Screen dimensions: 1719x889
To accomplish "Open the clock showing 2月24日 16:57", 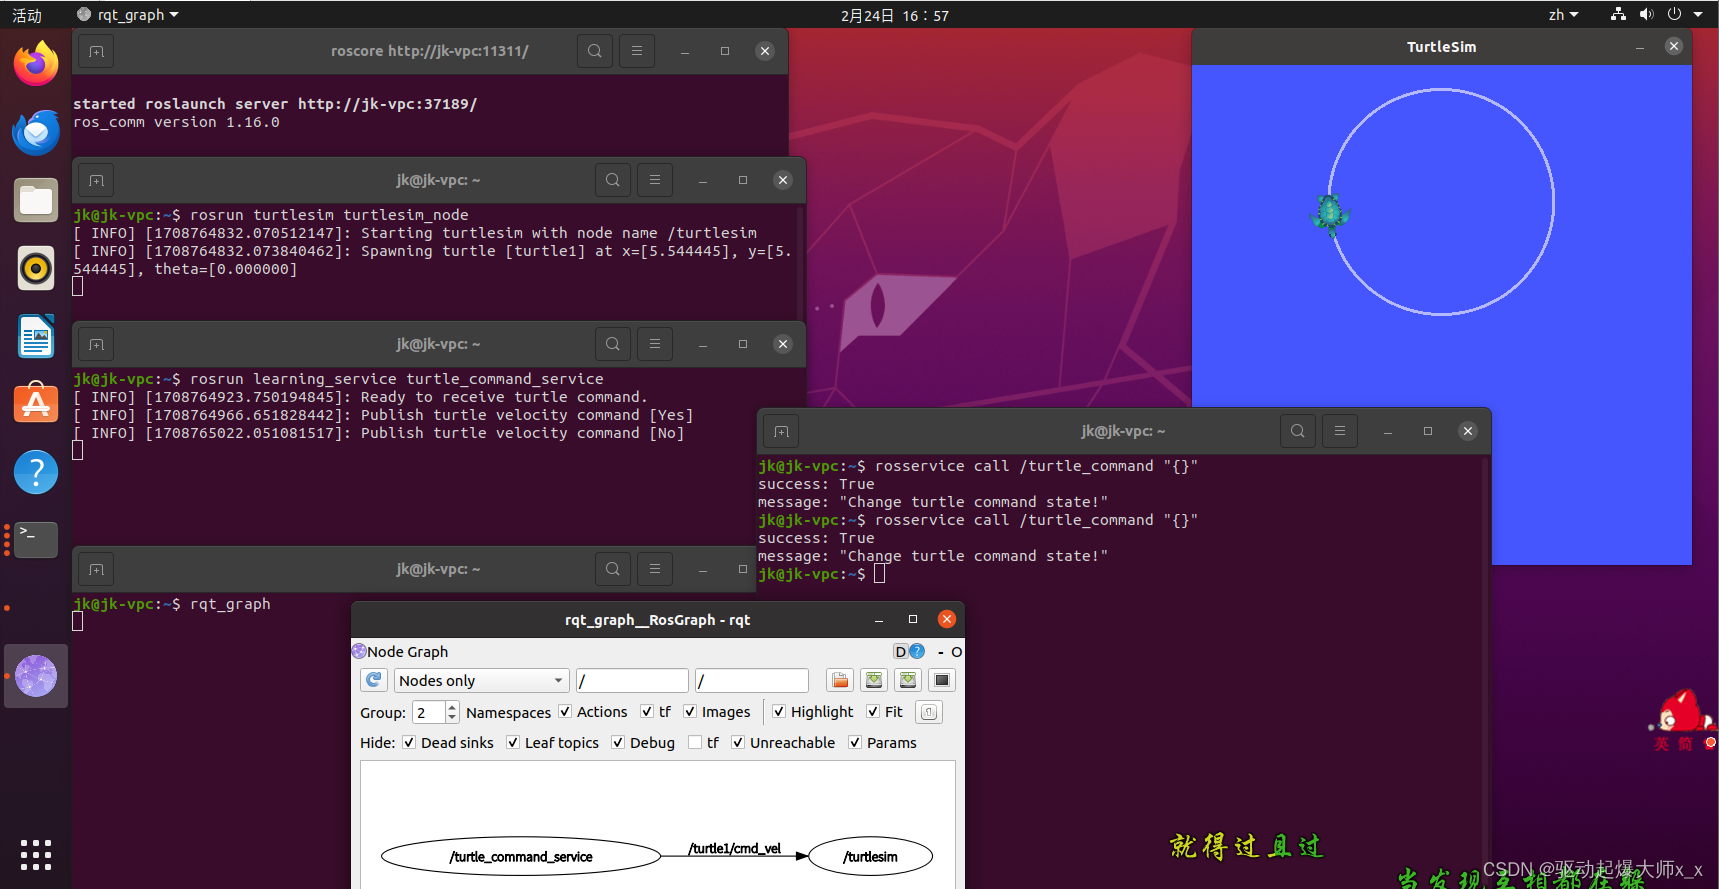I will (x=895, y=15).
